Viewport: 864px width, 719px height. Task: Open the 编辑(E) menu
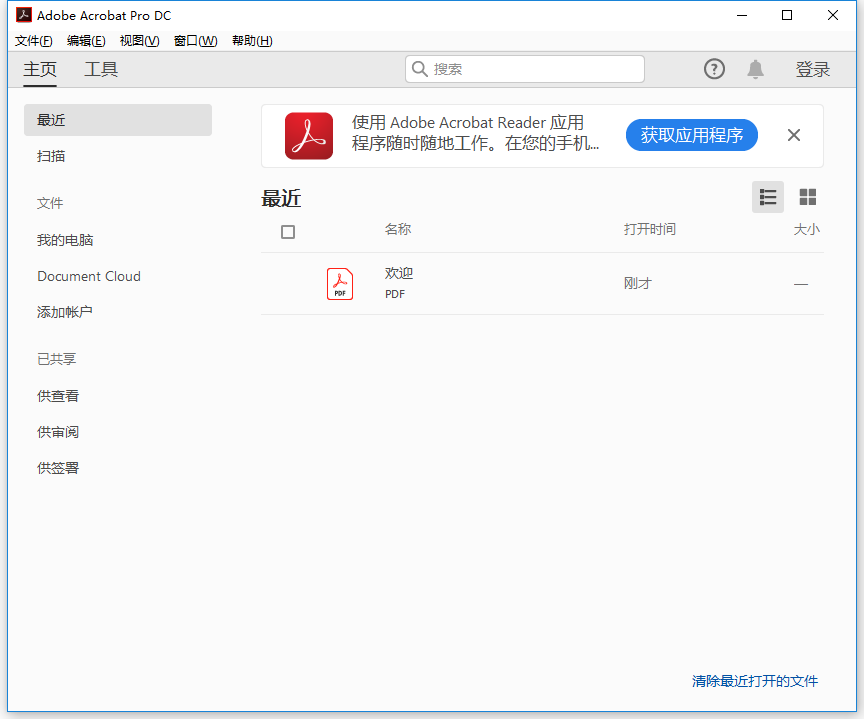click(x=86, y=41)
